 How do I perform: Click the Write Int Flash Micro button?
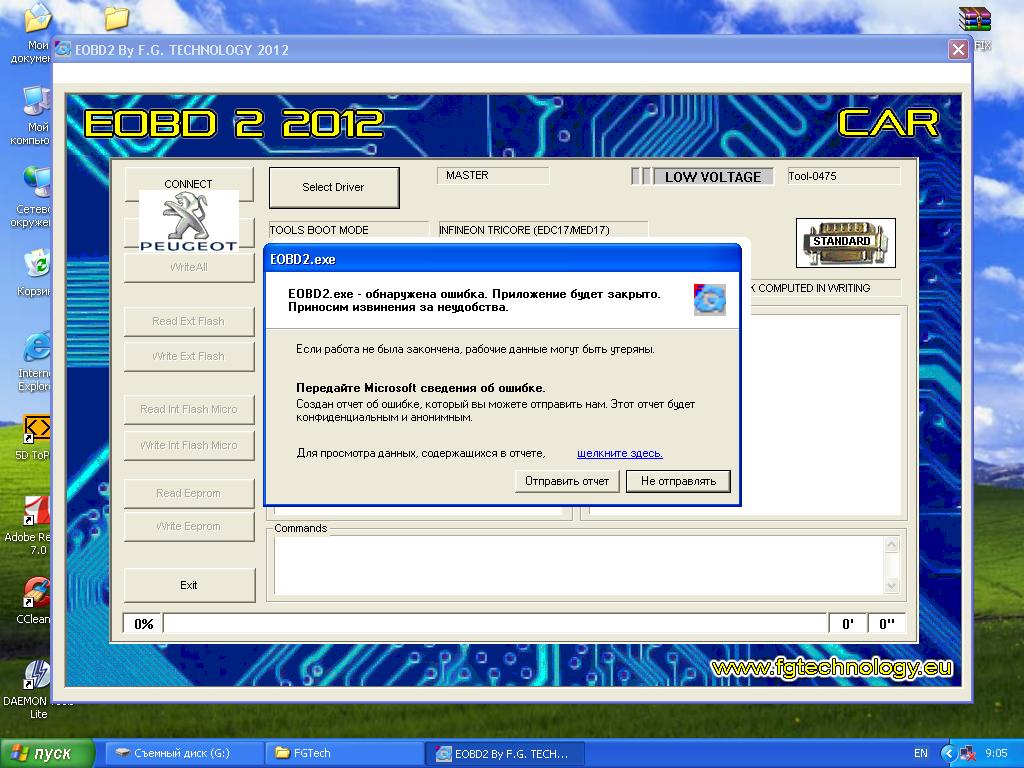[189, 445]
